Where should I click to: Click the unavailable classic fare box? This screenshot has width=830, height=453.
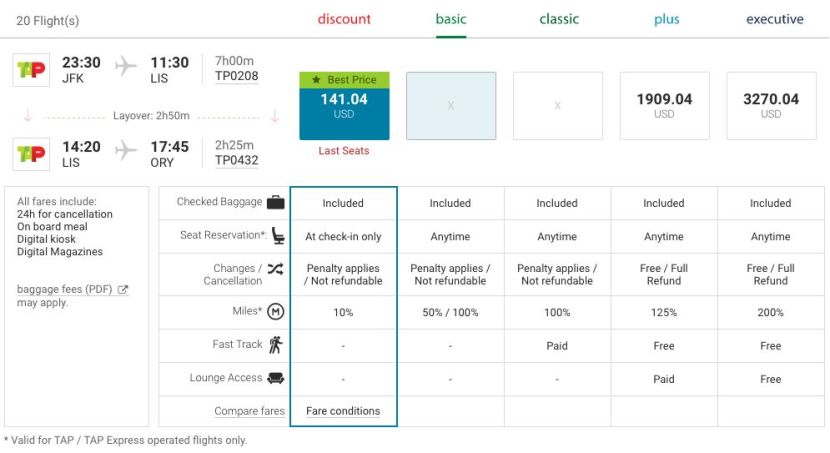[x=558, y=106]
